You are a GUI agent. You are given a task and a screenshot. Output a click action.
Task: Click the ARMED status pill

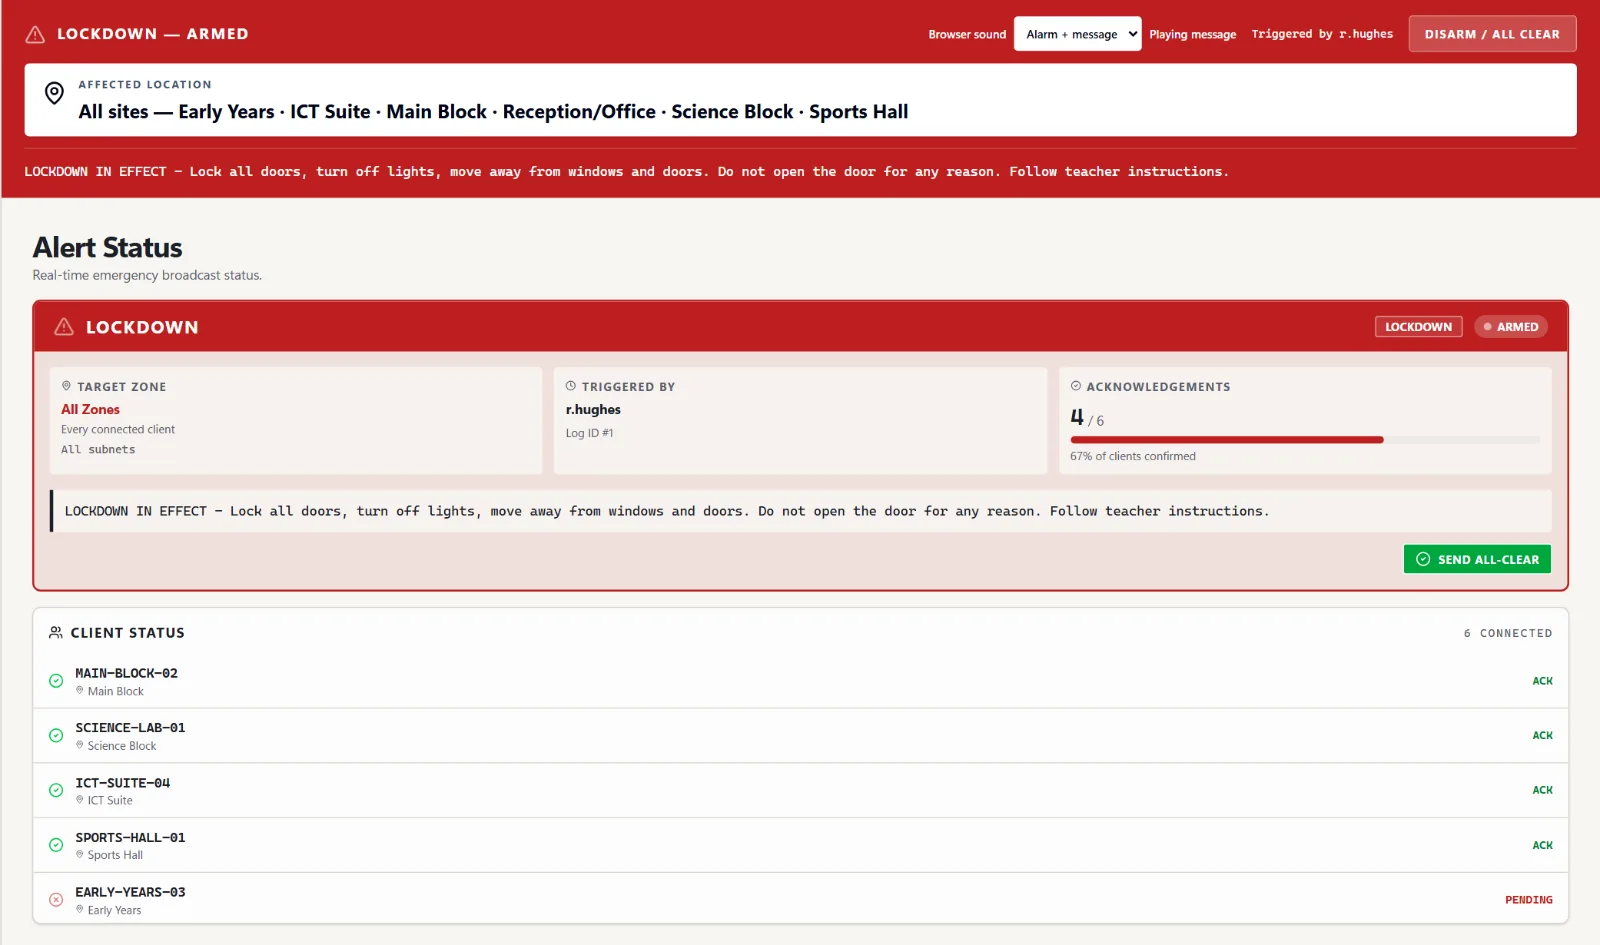coord(1510,327)
